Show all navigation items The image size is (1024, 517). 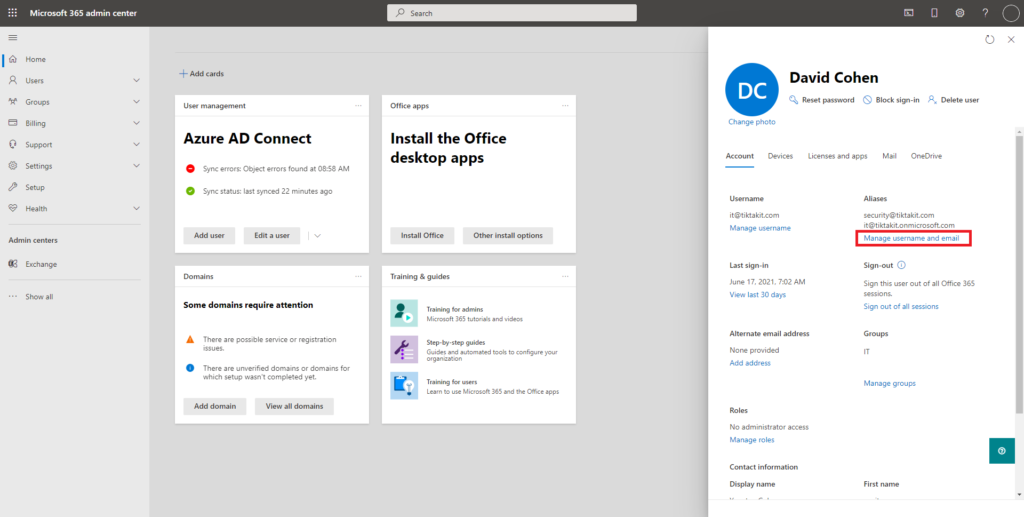click(x=39, y=296)
